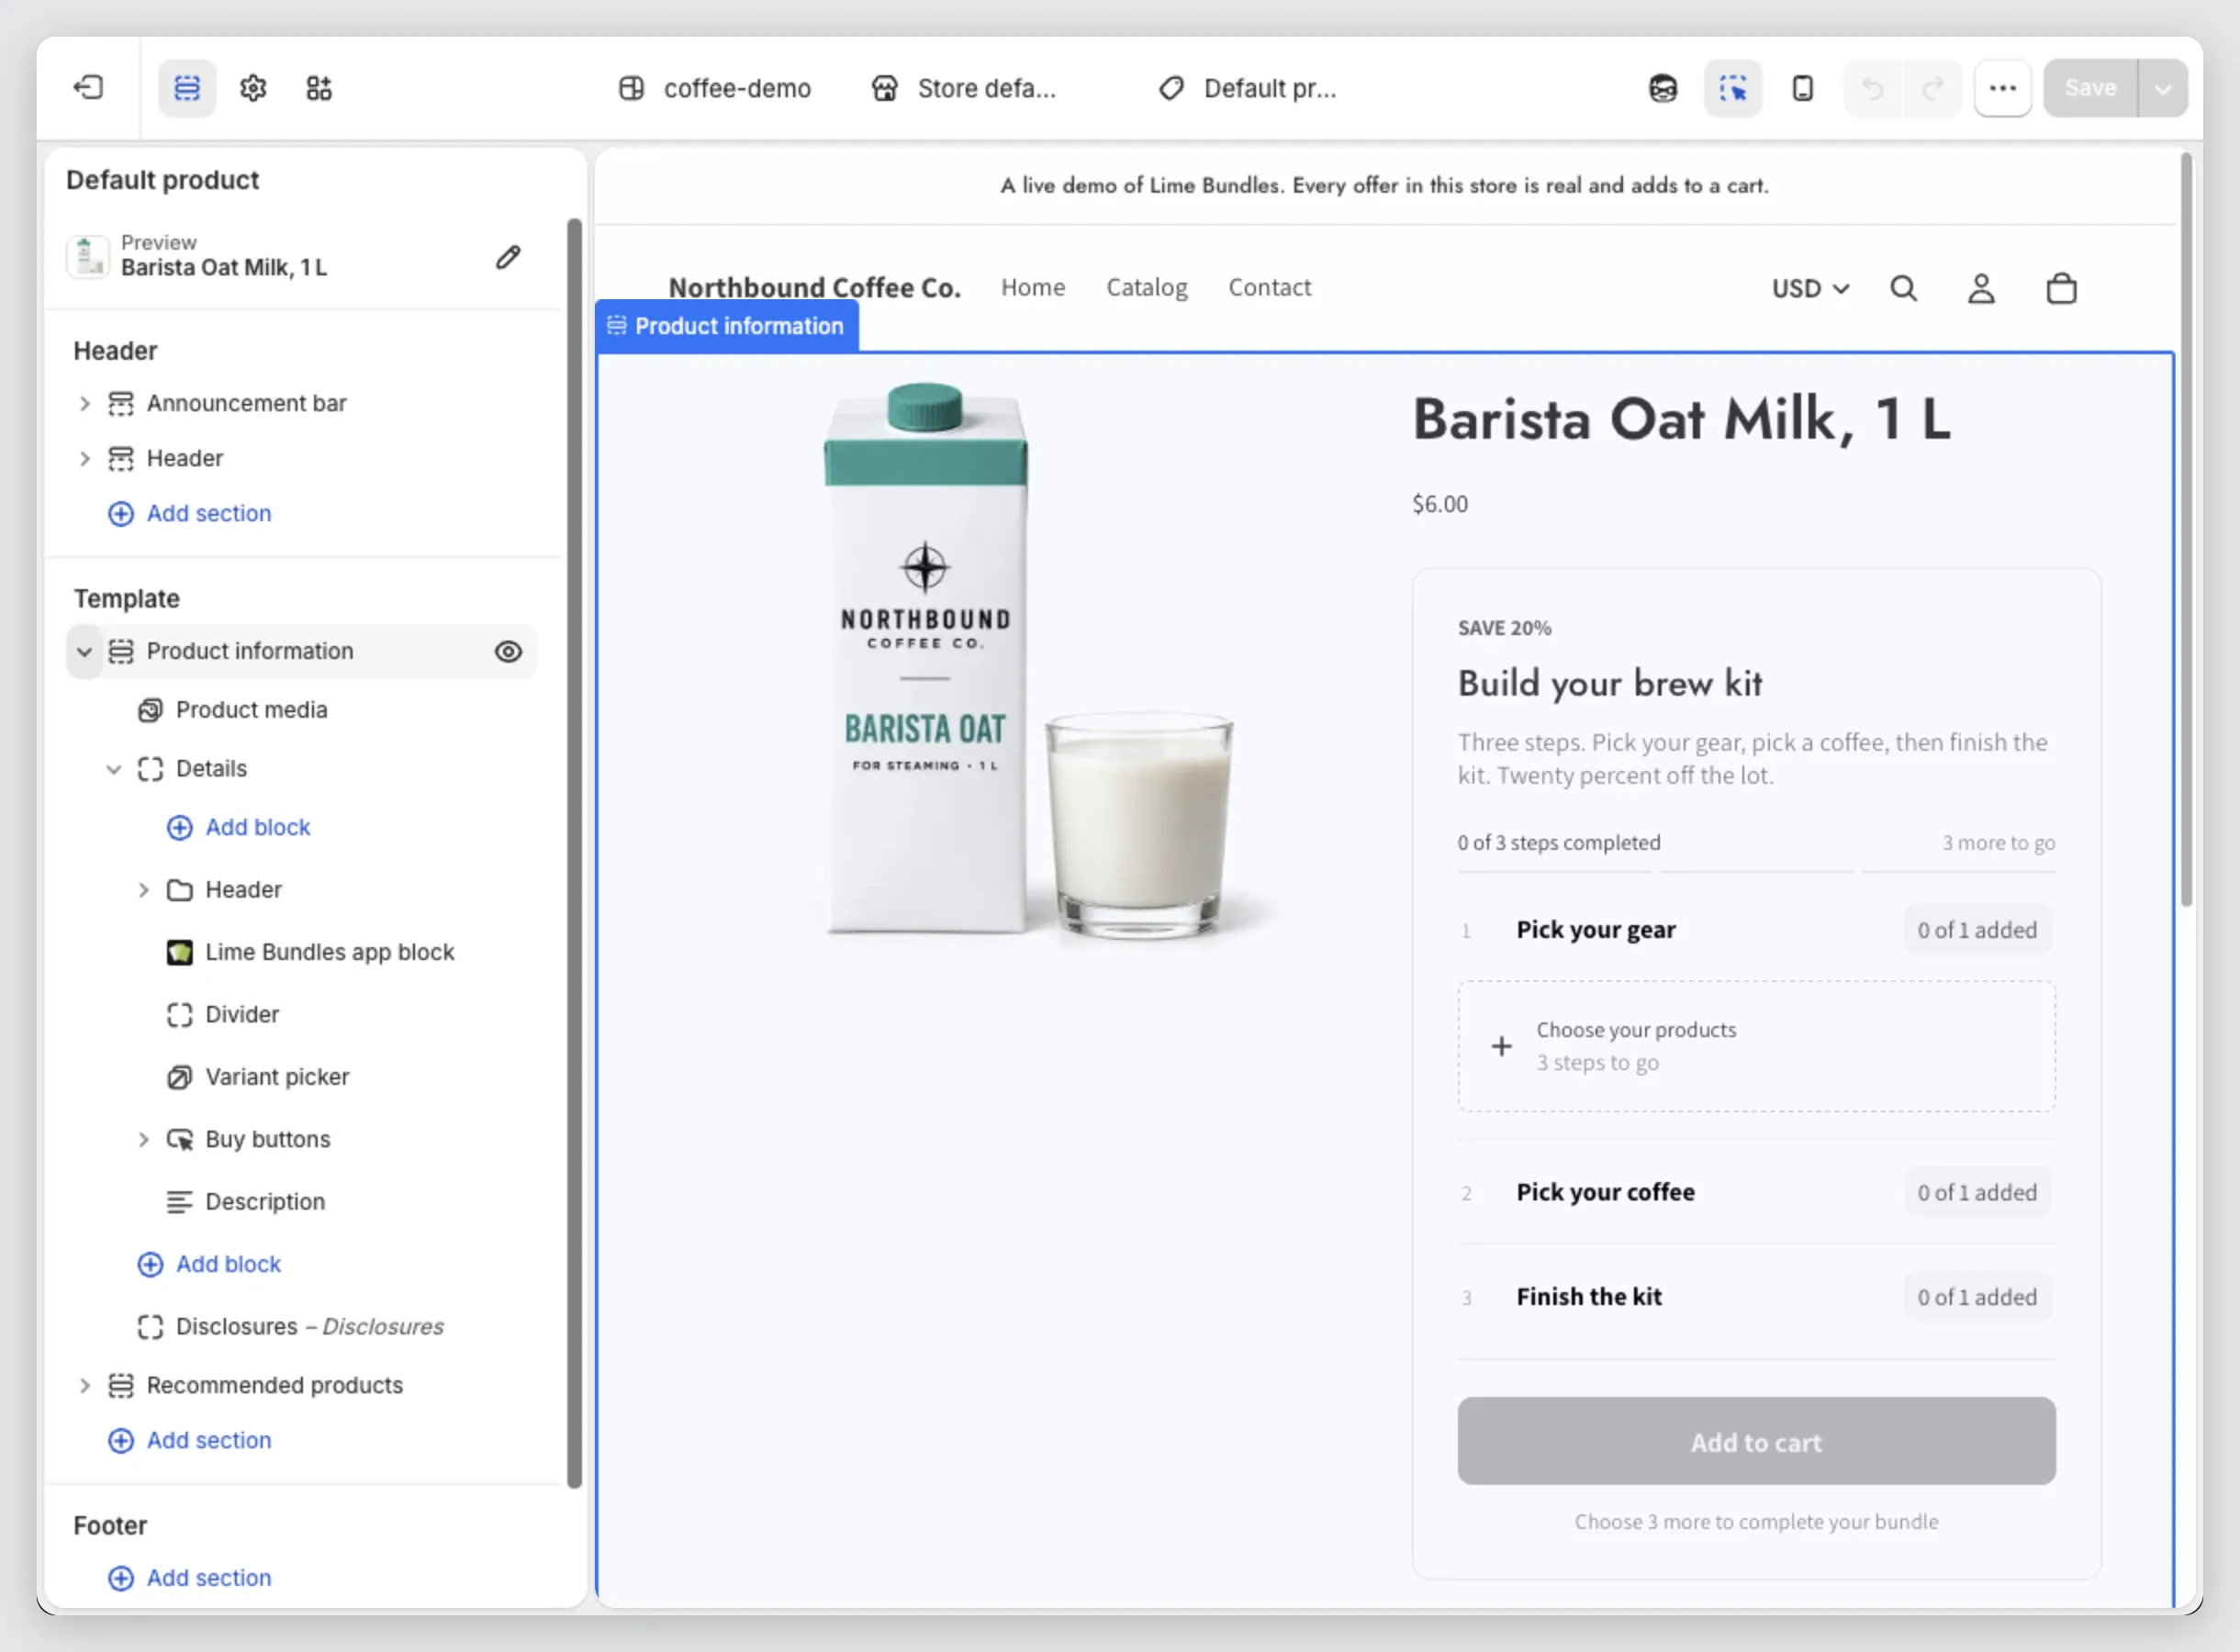Open the USD currency dropdown
Screen dimensions: 2240x1652
pos(1810,288)
